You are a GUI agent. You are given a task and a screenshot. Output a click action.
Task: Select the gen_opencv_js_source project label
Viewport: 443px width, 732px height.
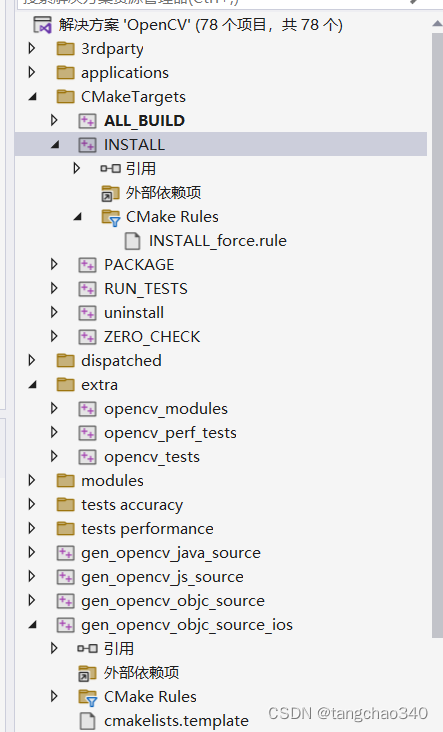click(x=162, y=577)
